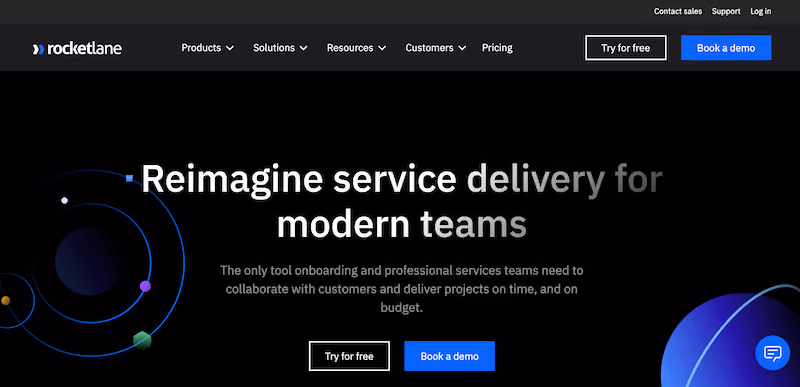Open the Resources dropdown menu

[356, 48]
